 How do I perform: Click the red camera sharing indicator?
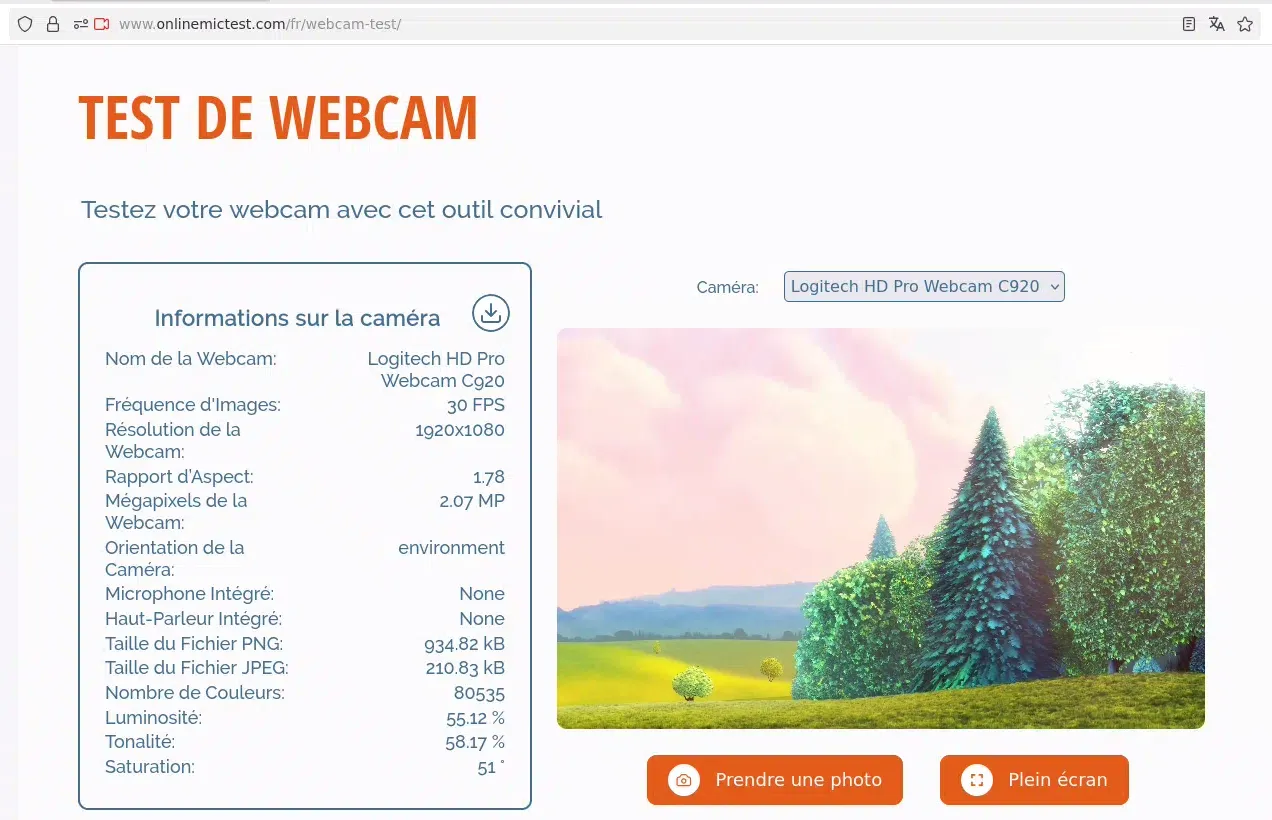pos(102,24)
